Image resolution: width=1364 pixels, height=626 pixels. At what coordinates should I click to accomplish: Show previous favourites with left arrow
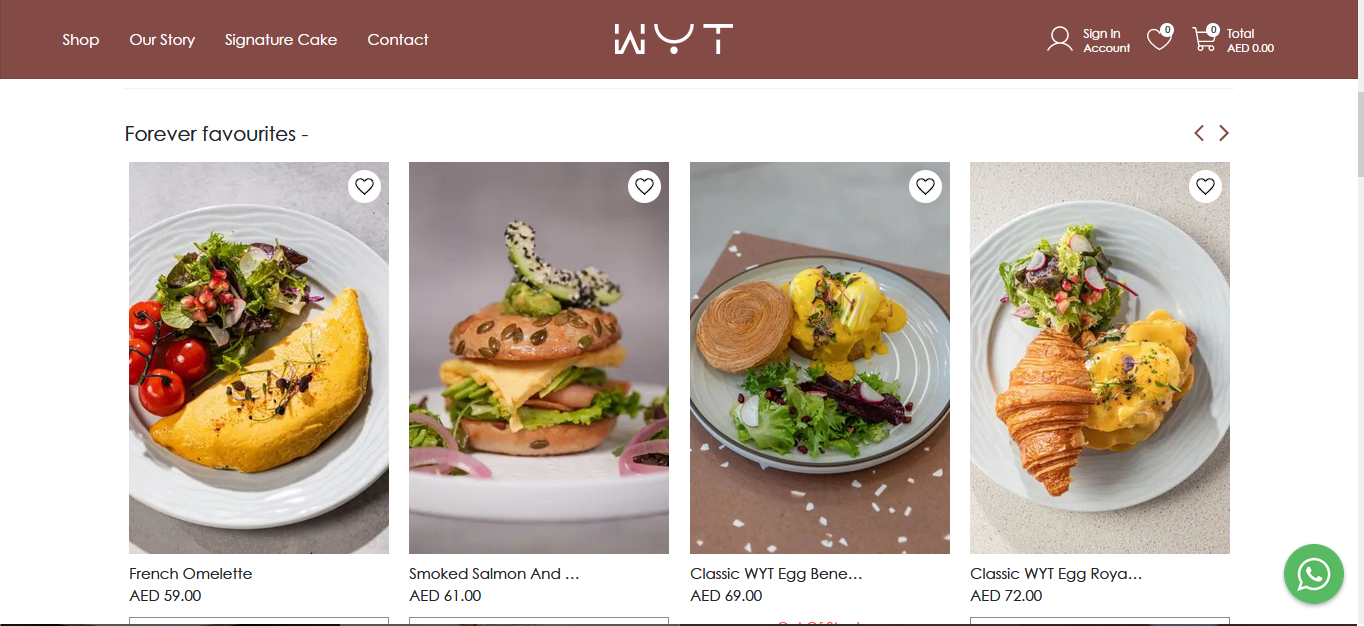pos(1199,133)
